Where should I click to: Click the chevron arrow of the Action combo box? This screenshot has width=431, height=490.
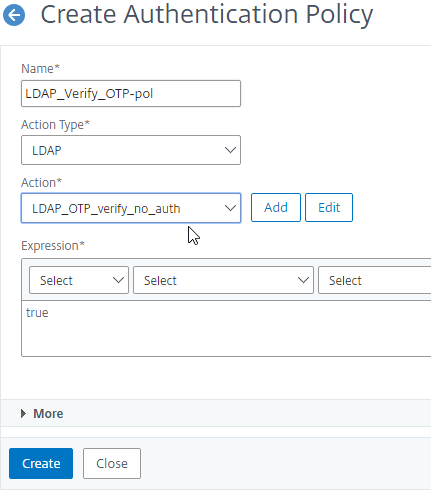[x=230, y=208]
